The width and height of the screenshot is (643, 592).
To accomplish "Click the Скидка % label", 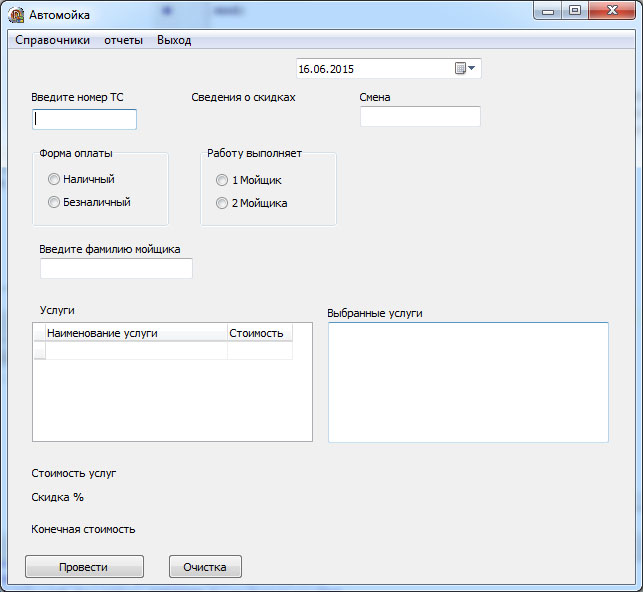I will pos(57,497).
